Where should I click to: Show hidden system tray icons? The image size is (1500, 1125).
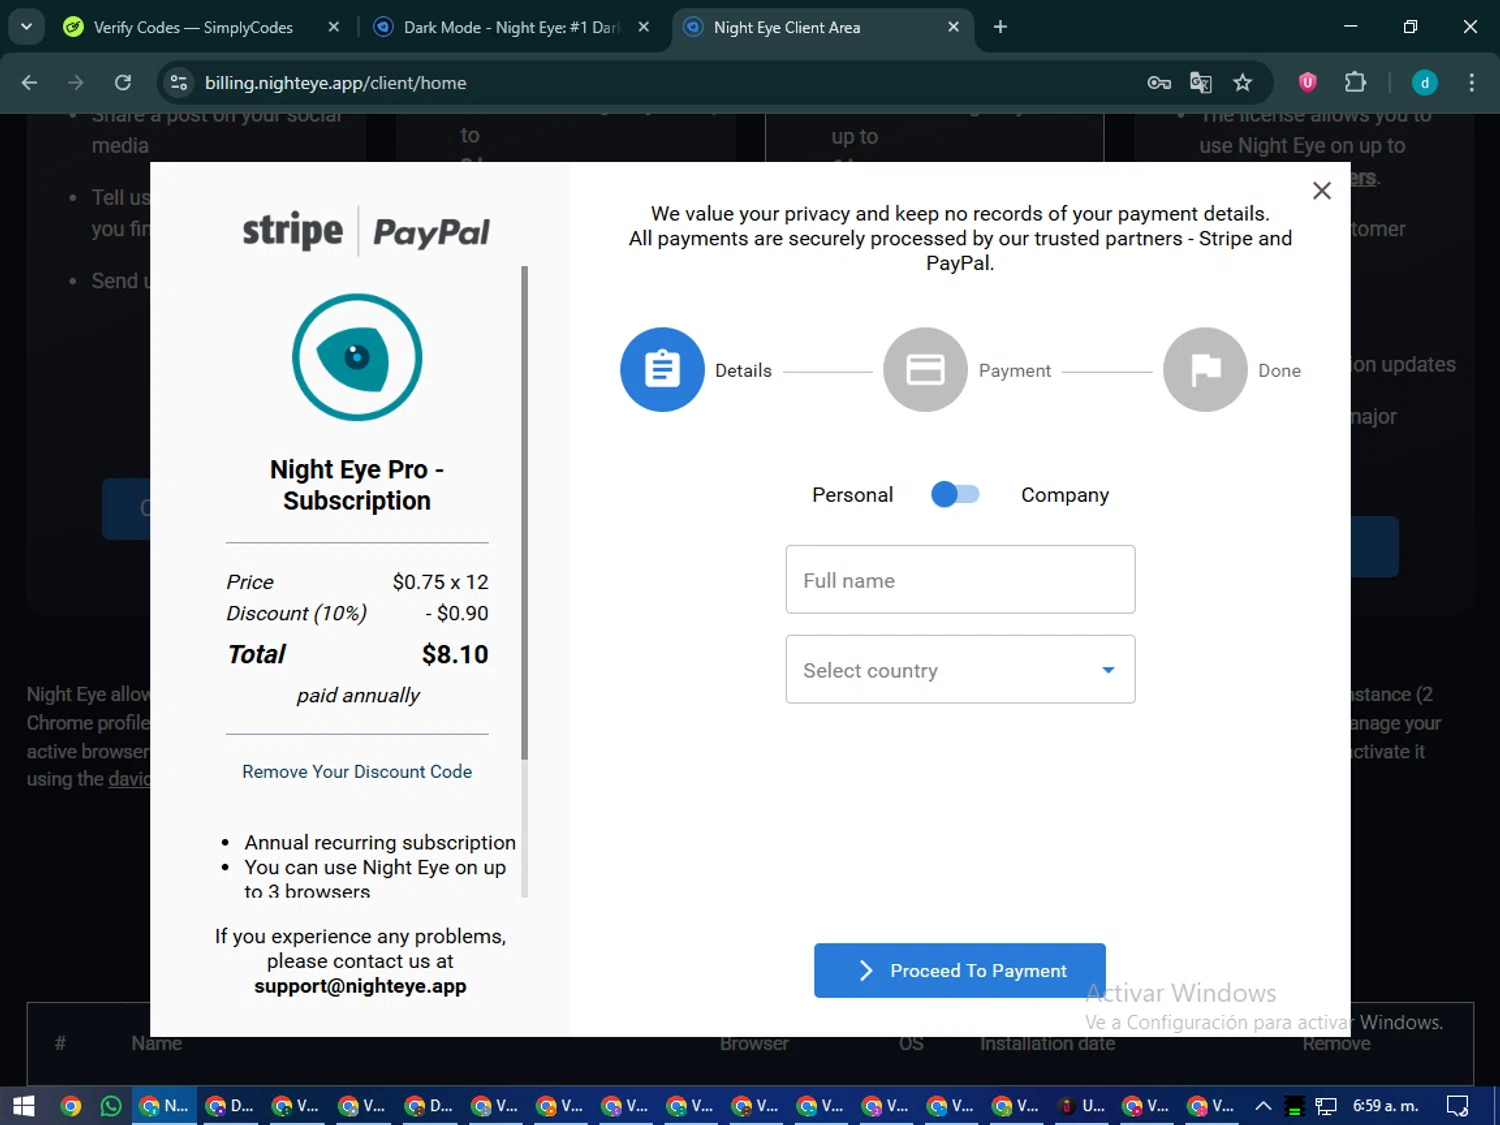point(1263,1106)
